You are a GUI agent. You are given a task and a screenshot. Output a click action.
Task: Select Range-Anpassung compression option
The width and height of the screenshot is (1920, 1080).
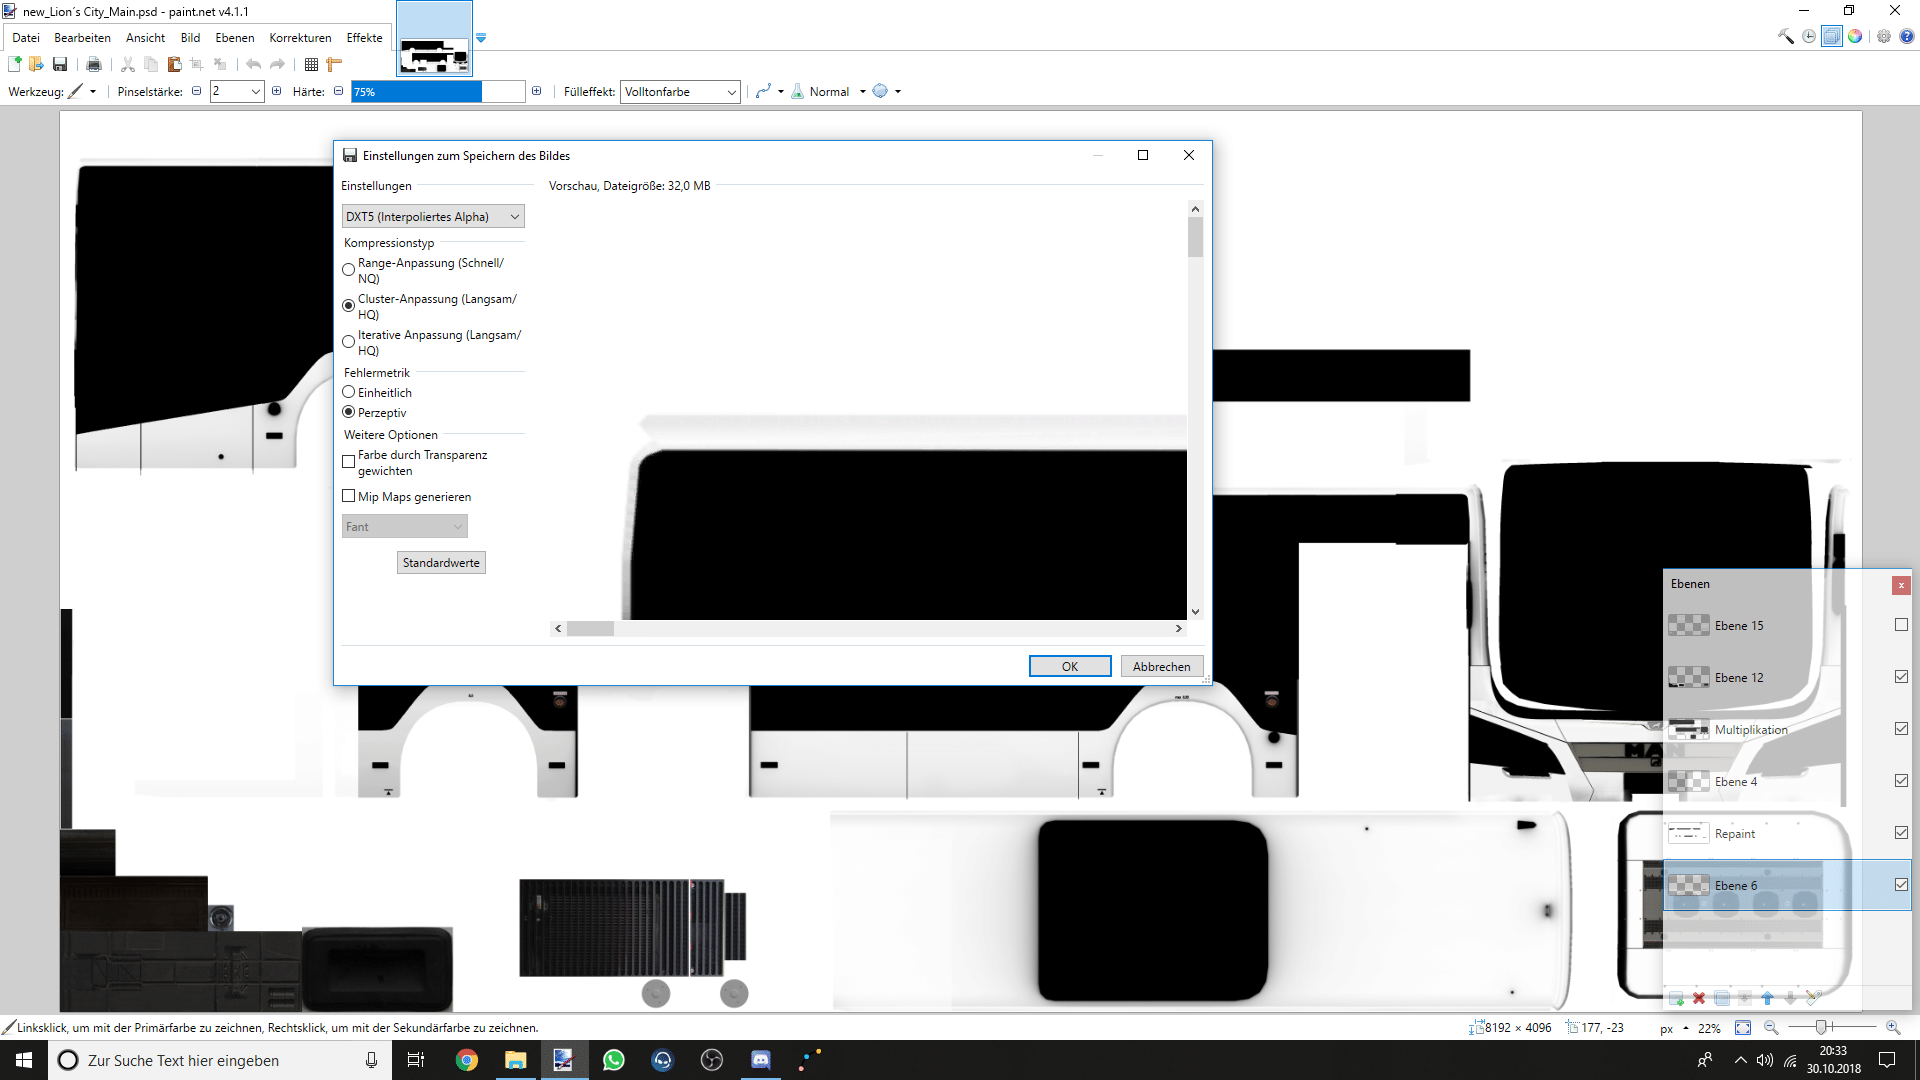pyautogui.click(x=348, y=270)
